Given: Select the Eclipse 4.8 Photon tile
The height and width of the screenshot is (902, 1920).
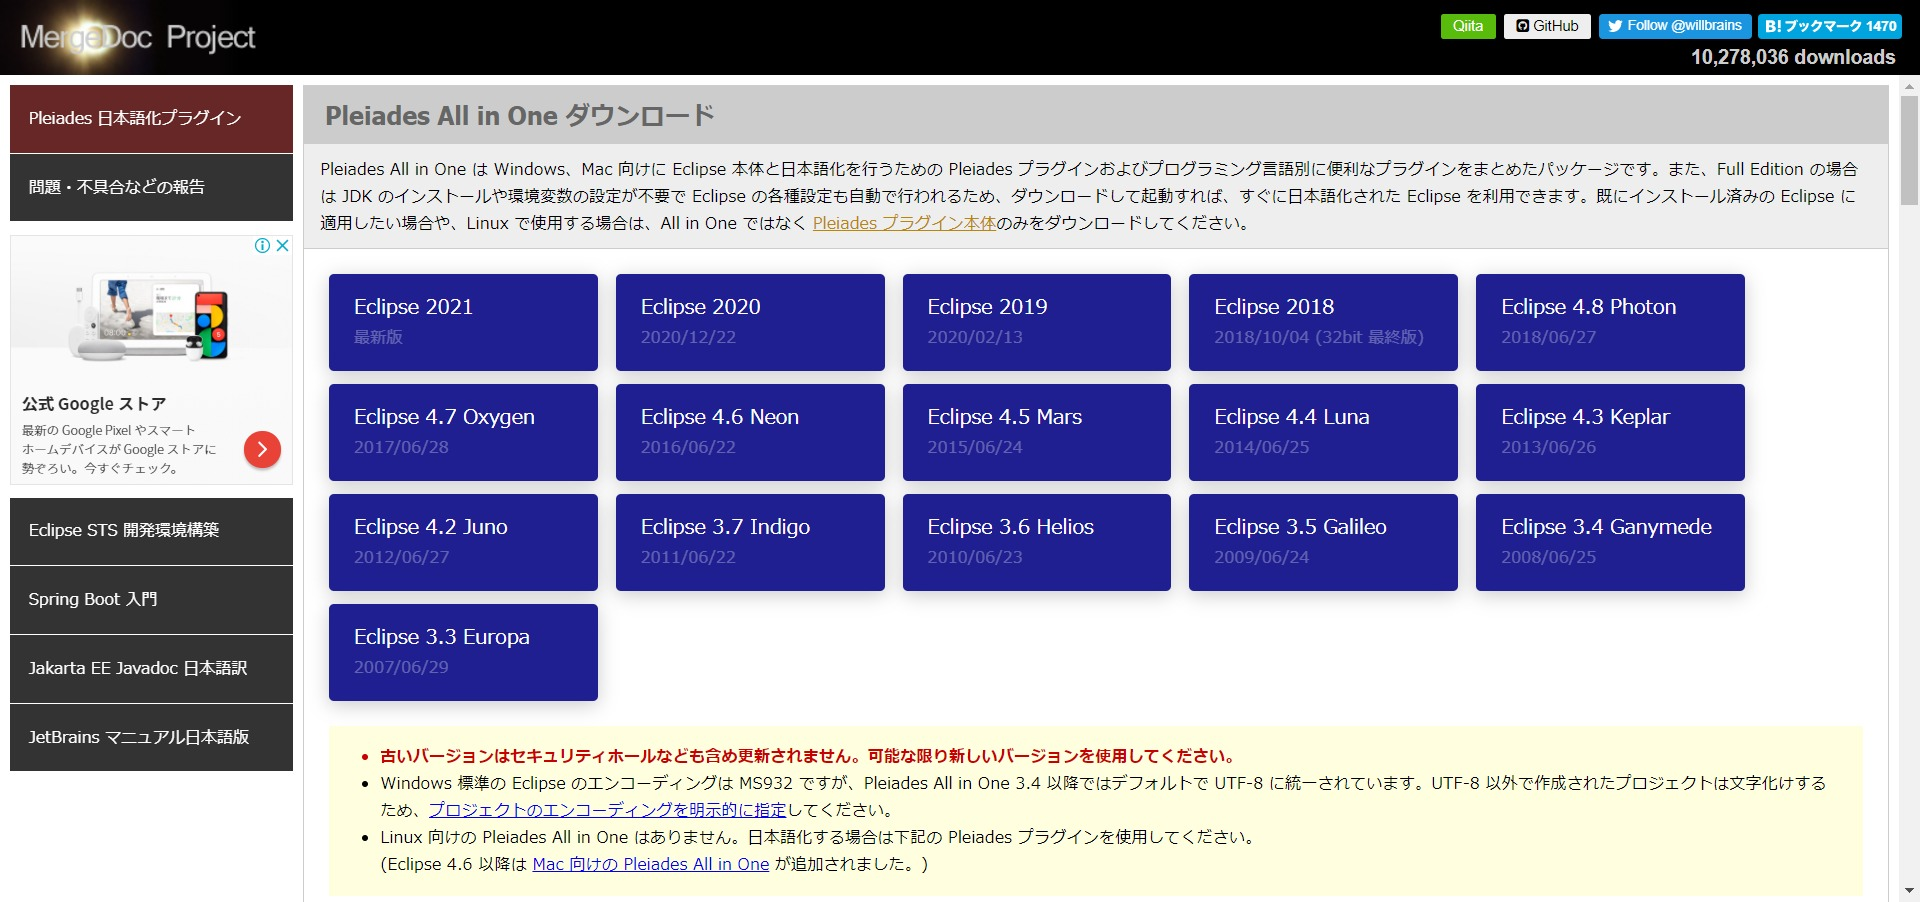Looking at the screenshot, I should (x=1610, y=322).
